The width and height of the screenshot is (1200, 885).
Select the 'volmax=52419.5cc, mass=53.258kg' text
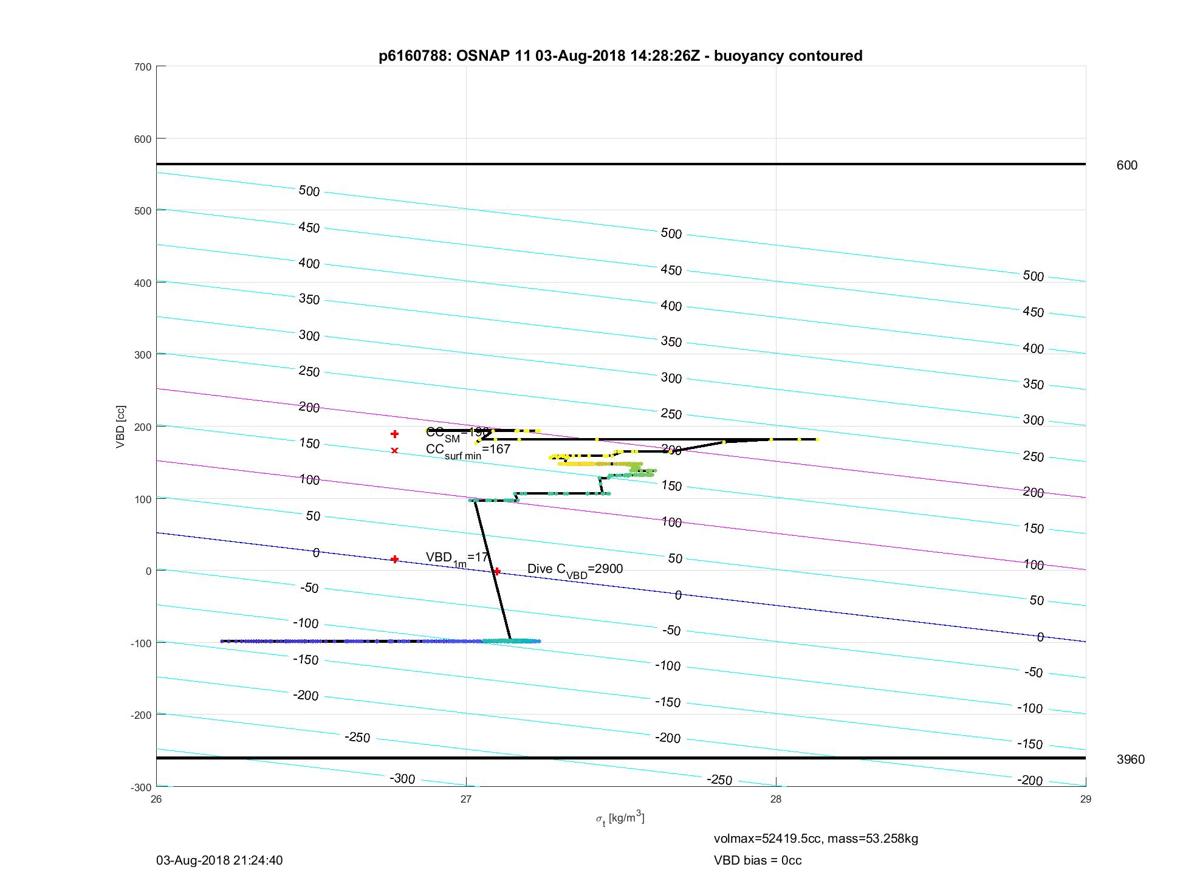[816, 838]
